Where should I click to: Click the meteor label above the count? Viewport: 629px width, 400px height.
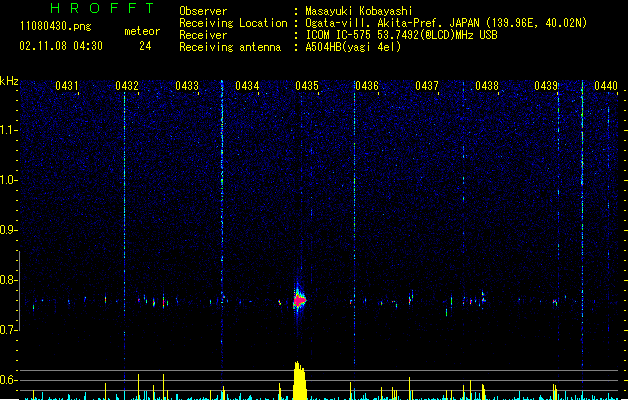click(x=142, y=31)
